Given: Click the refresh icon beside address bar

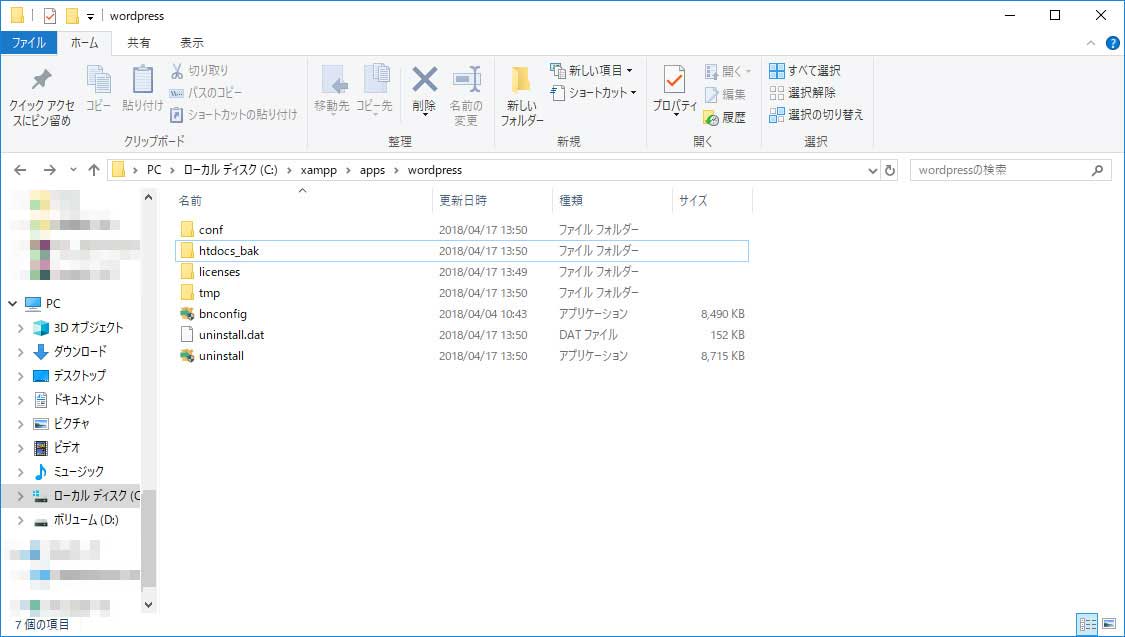Looking at the screenshot, I should [890, 170].
